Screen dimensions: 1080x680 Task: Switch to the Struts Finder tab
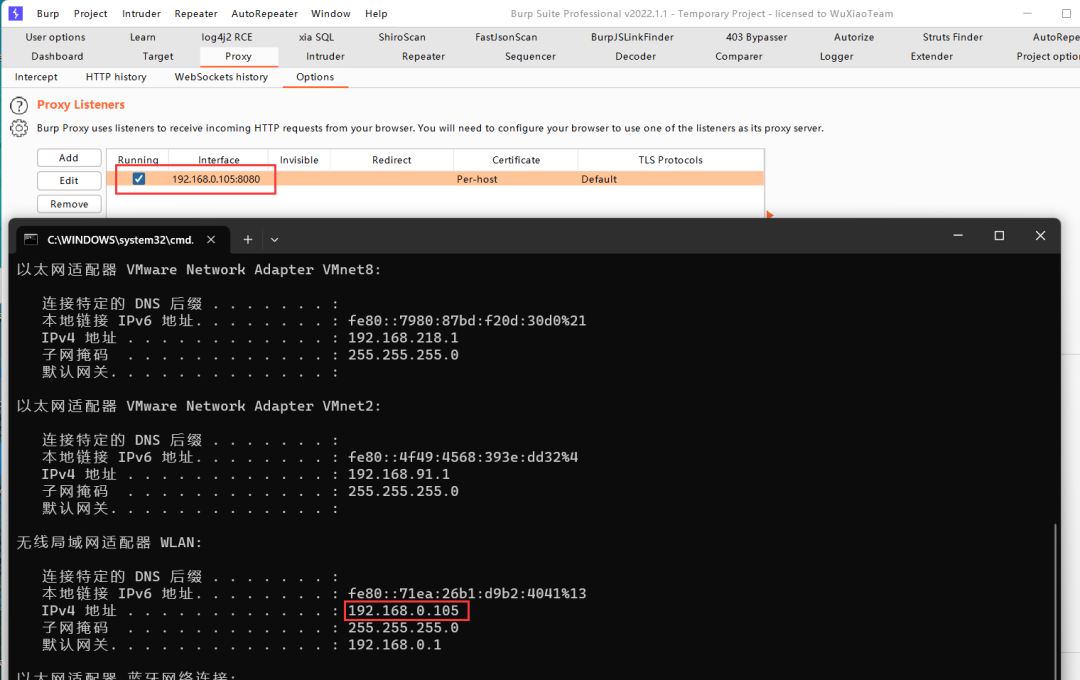pyautogui.click(x=953, y=37)
